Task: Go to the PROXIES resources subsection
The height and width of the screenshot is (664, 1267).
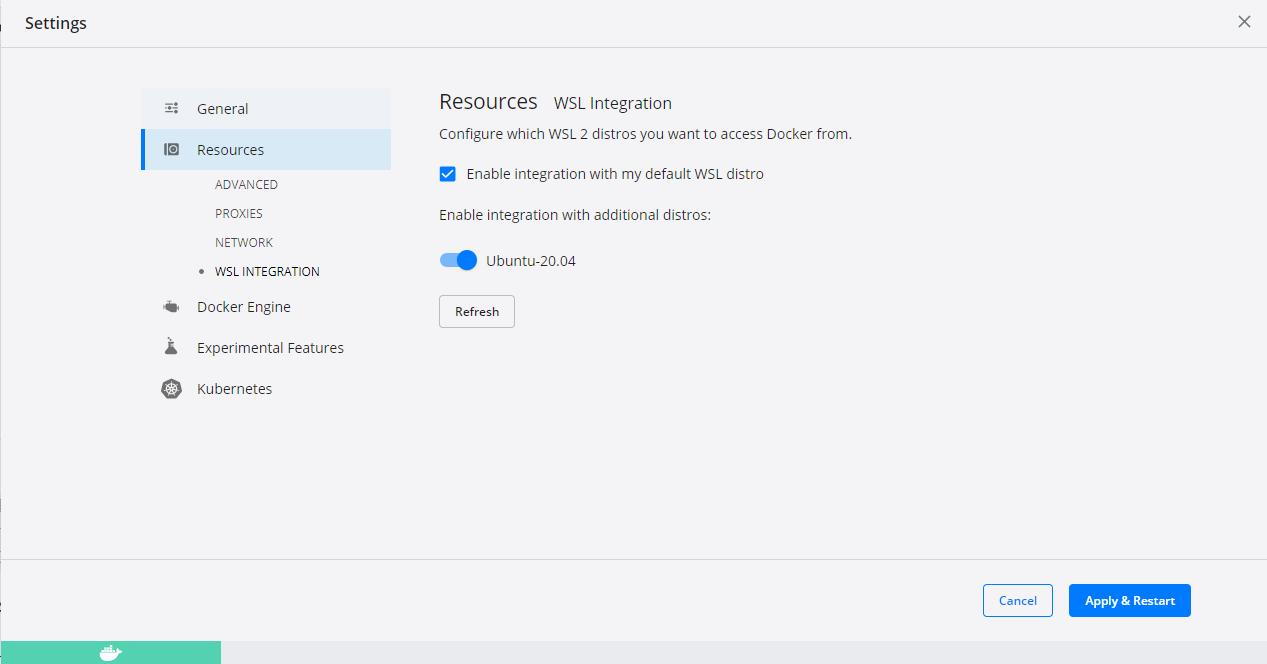Action: click(x=239, y=214)
